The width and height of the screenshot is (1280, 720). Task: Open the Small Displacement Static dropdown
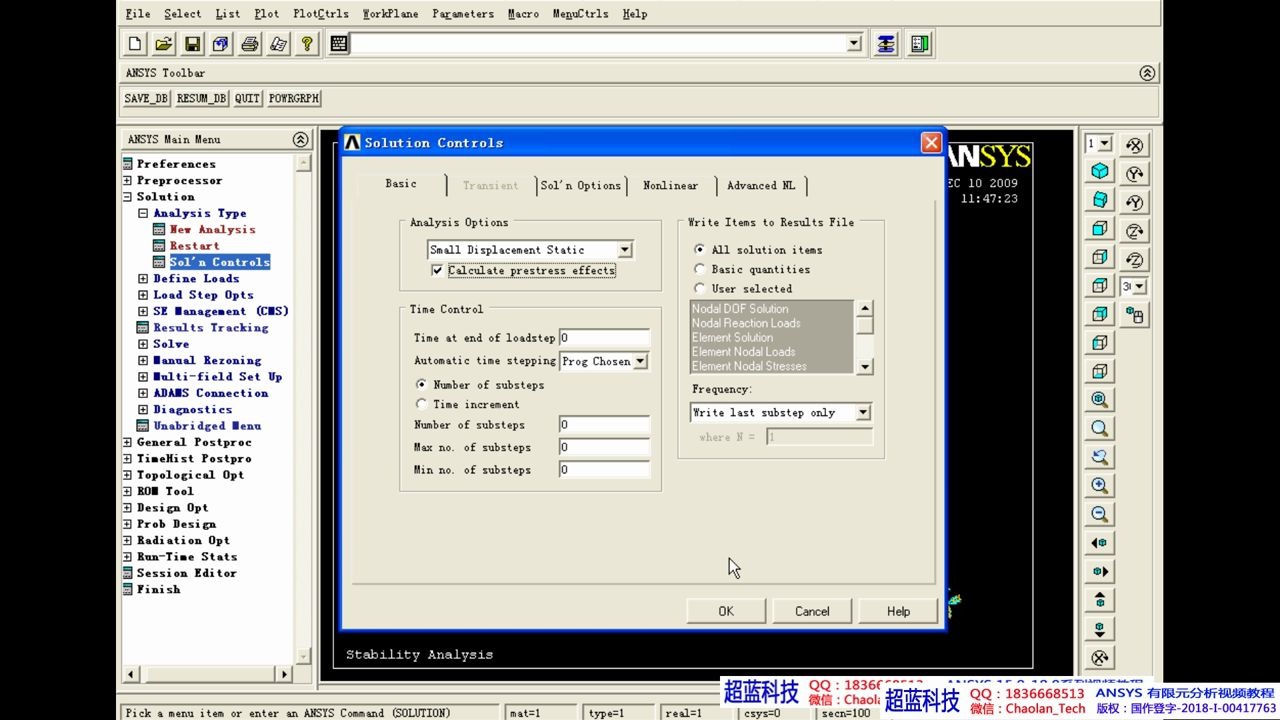pos(624,250)
